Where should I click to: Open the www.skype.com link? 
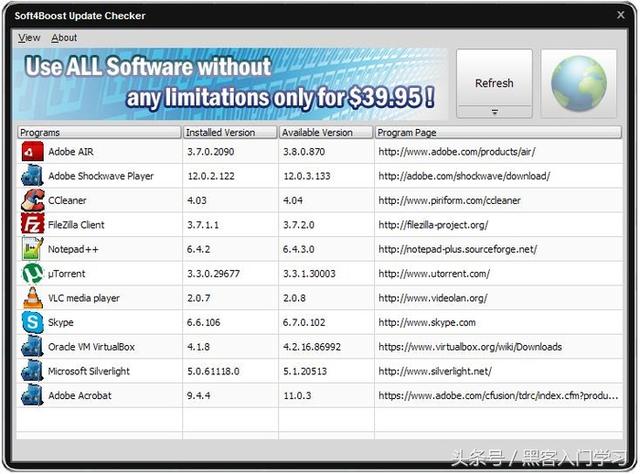point(427,323)
